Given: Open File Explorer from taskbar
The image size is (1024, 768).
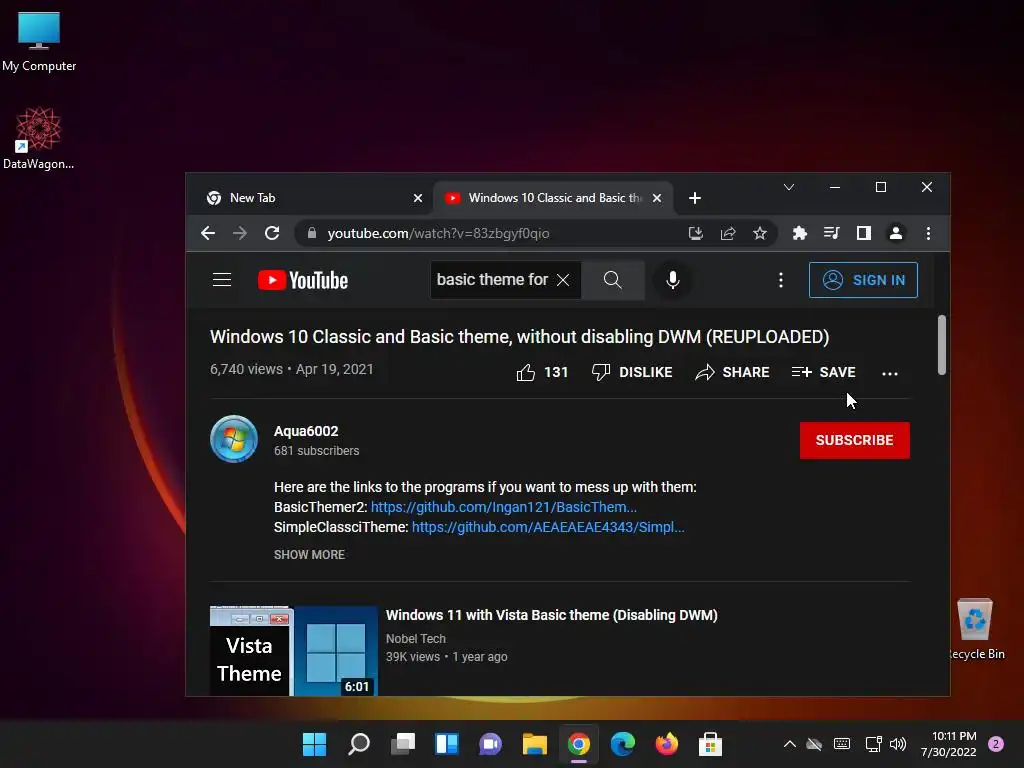Looking at the screenshot, I should [535, 744].
